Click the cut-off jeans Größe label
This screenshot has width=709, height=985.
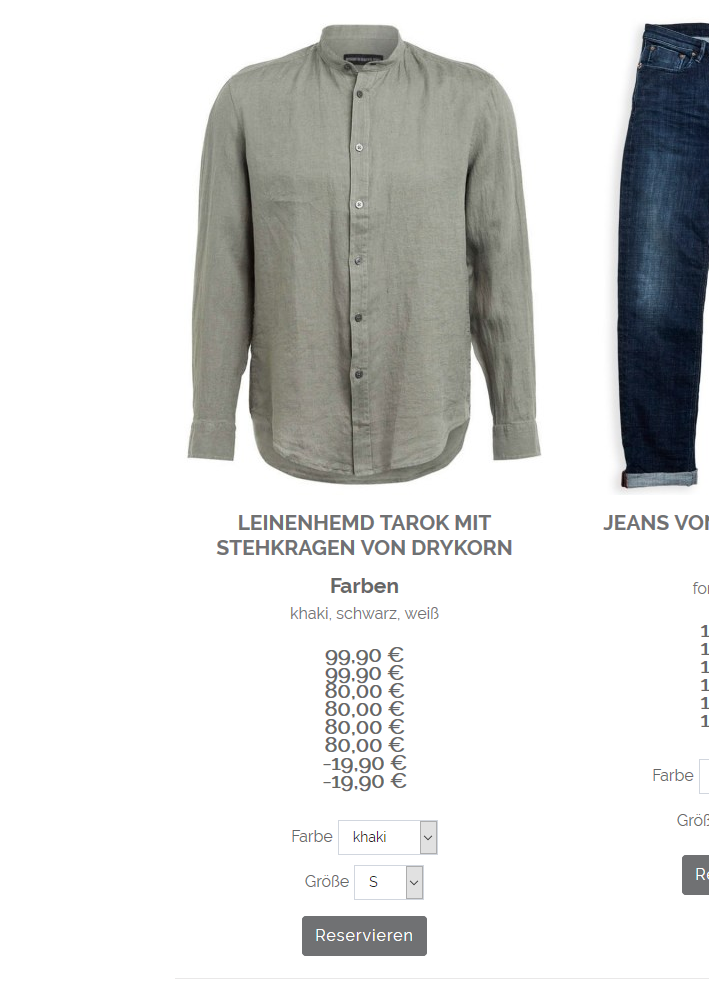click(x=693, y=821)
